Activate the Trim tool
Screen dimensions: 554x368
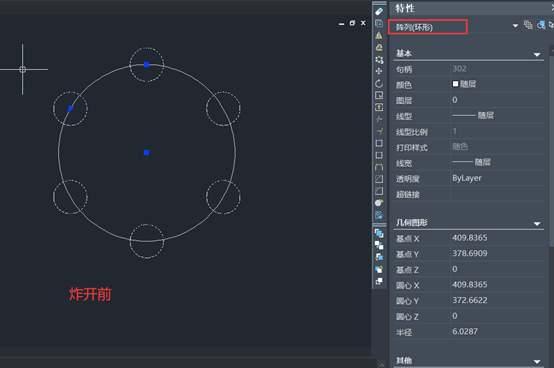coord(379,119)
